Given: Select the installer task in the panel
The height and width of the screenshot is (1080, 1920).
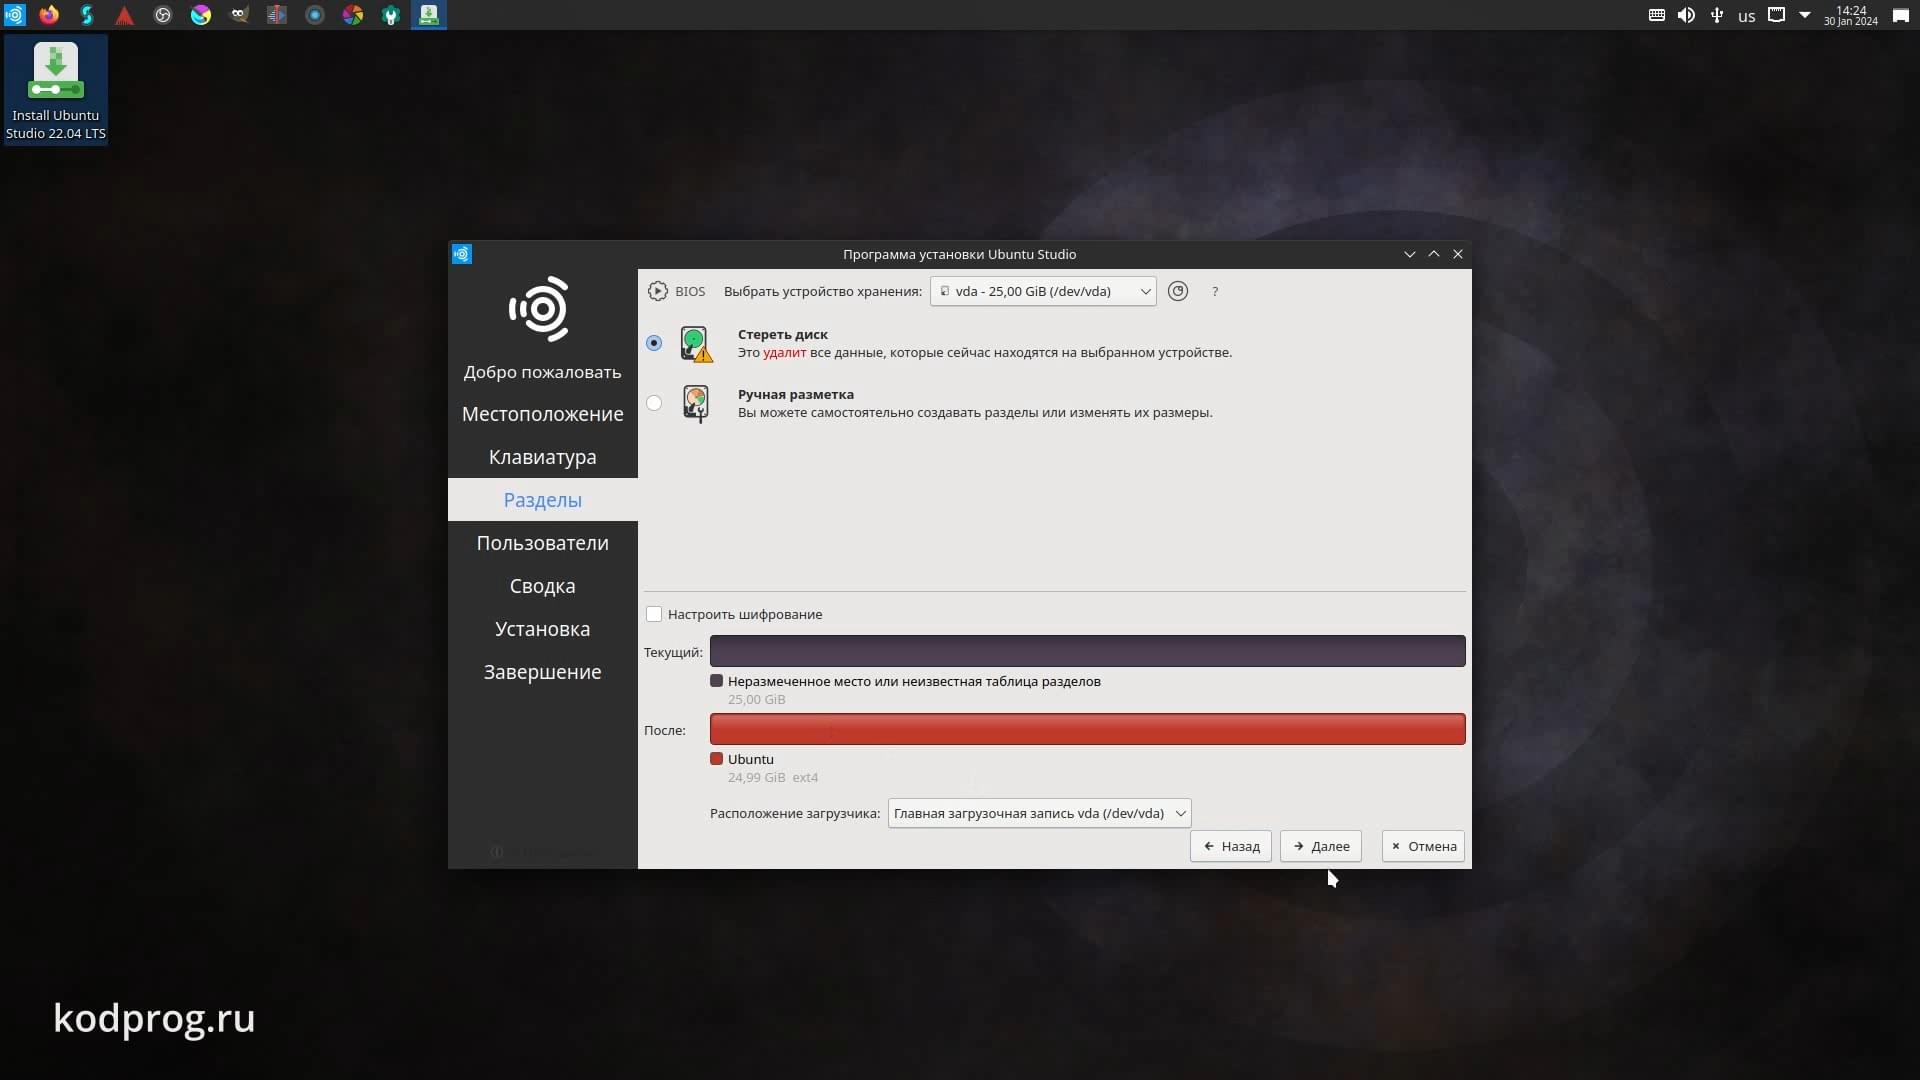Looking at the screenshot, I should pos(429,15).
